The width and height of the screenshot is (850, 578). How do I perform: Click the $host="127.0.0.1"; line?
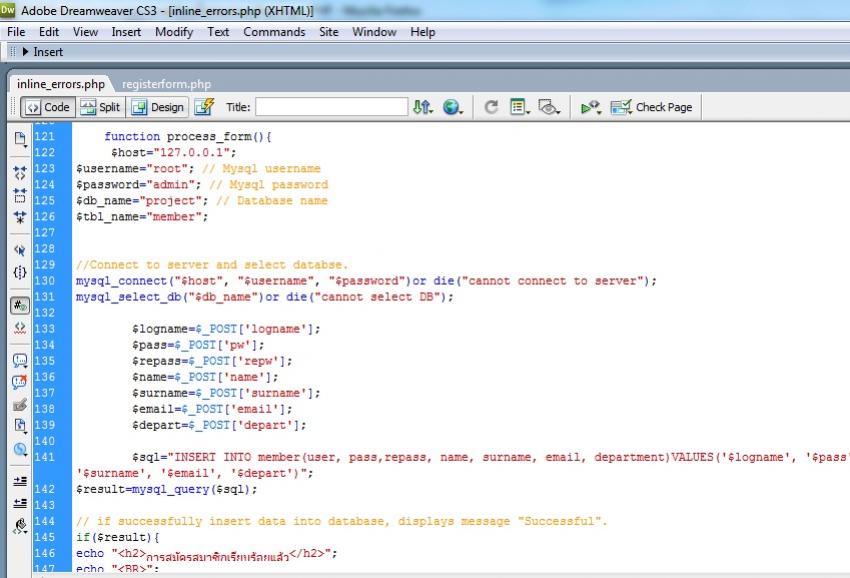click(173, 152)
